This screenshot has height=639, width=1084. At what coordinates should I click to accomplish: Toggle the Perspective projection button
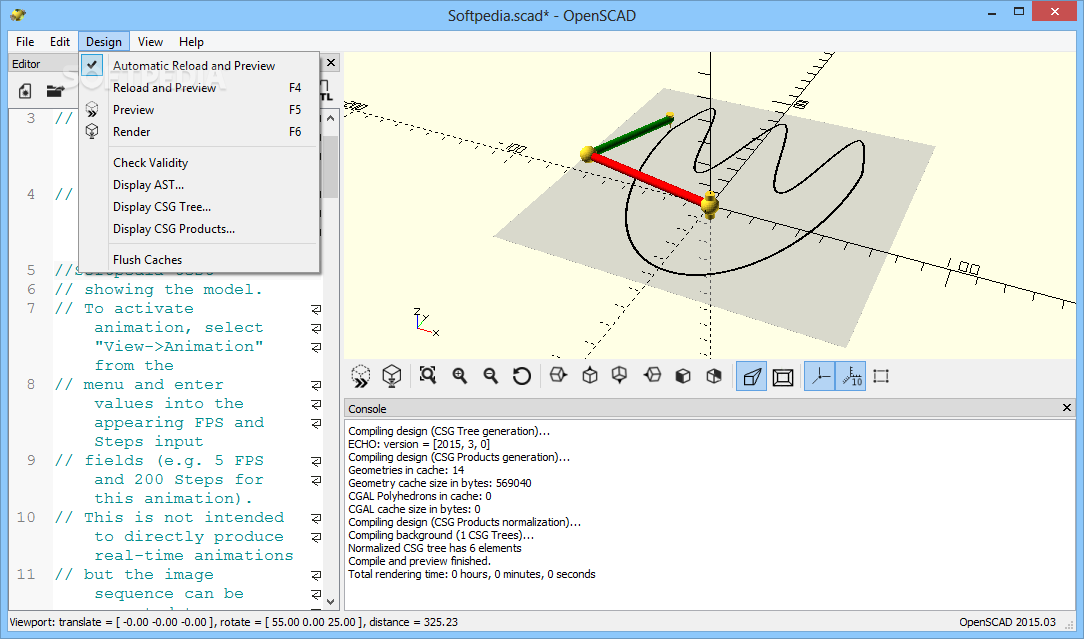tap(751, 376)
